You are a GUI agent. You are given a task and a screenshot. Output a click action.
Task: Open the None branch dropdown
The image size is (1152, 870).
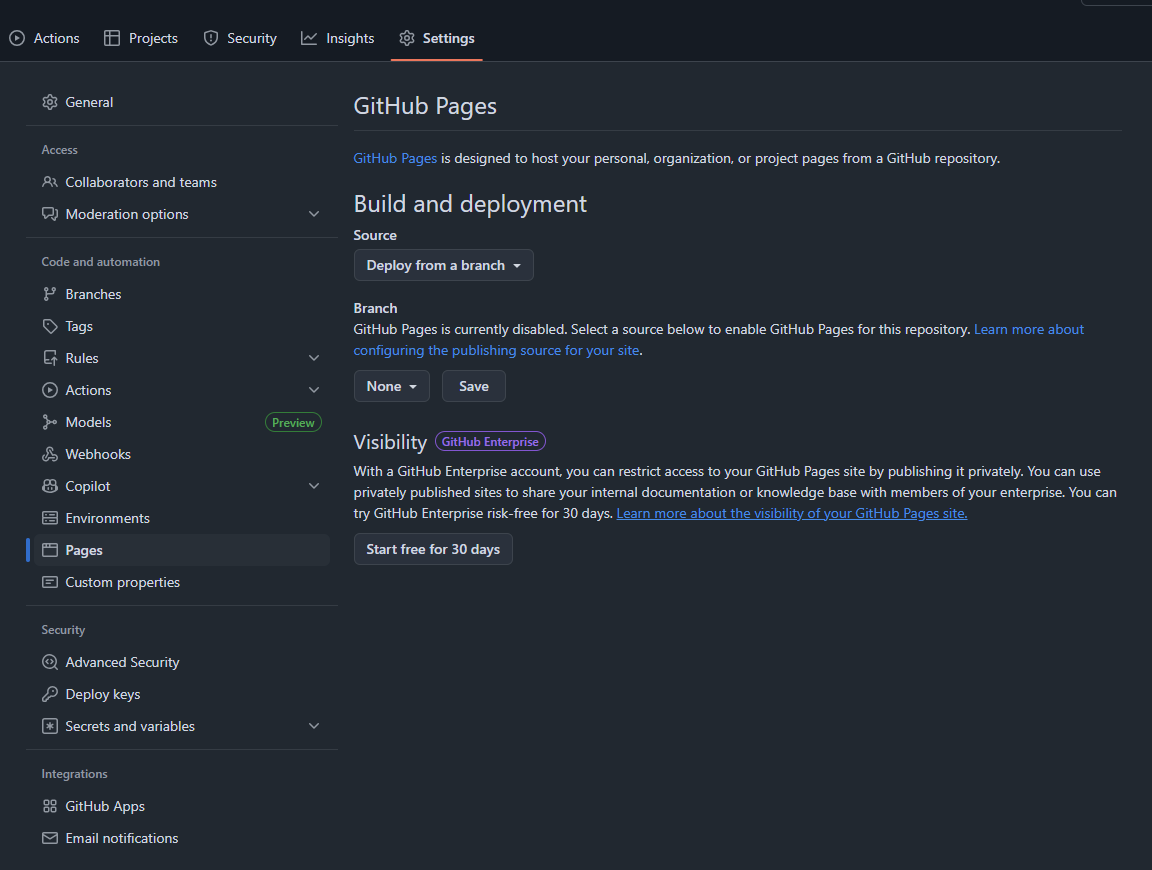pos(392,386)
